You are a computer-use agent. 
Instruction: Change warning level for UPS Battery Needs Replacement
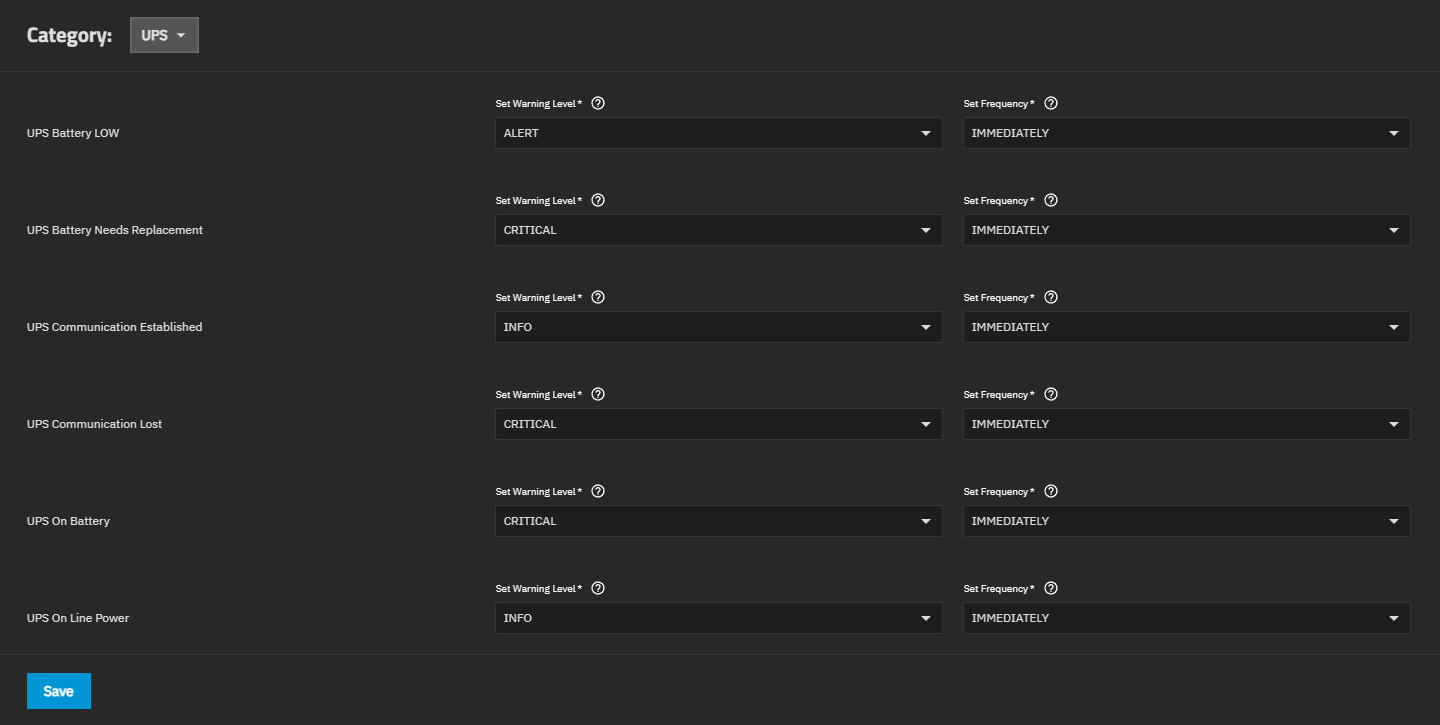718,230
